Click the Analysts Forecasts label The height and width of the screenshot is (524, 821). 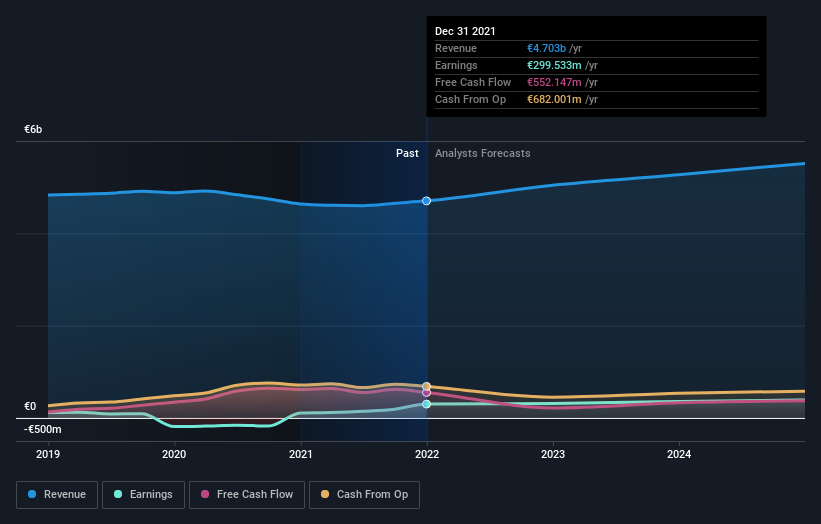pyautogui.click(x=483, y=153)
